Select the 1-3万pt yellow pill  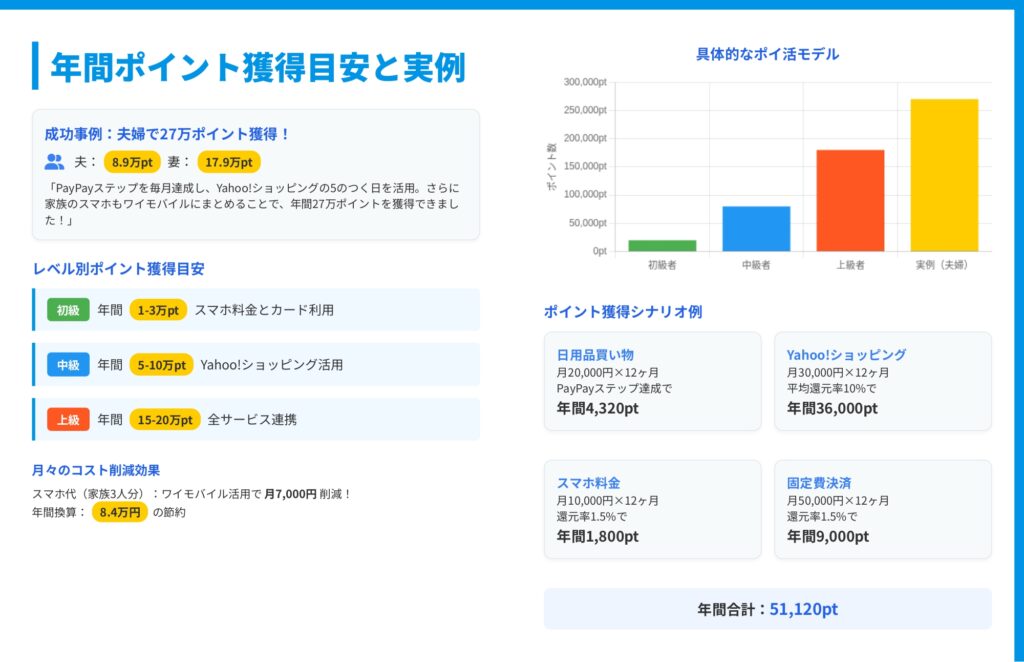(158, 310)
